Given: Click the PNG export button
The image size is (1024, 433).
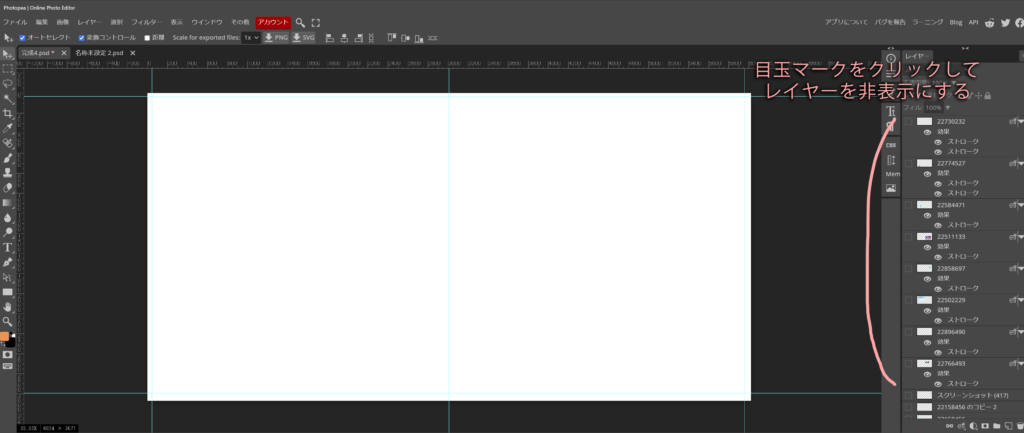Looking at the screenshot, I should 275,37.
